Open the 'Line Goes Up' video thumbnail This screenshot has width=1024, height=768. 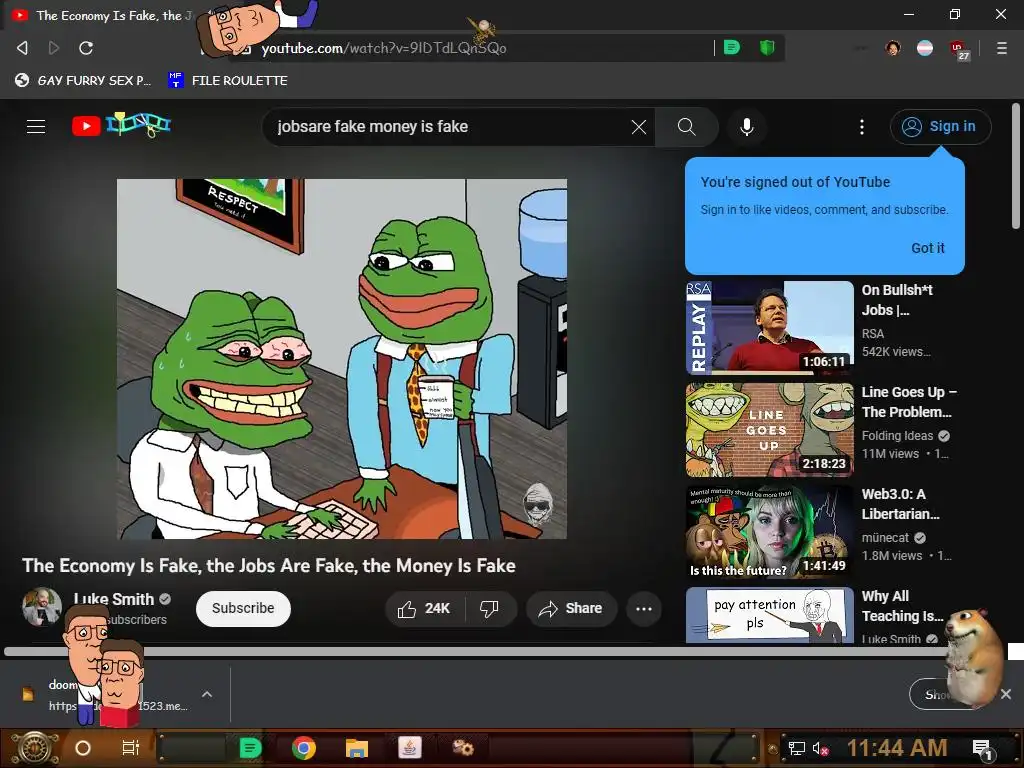[x=769, y=430]
